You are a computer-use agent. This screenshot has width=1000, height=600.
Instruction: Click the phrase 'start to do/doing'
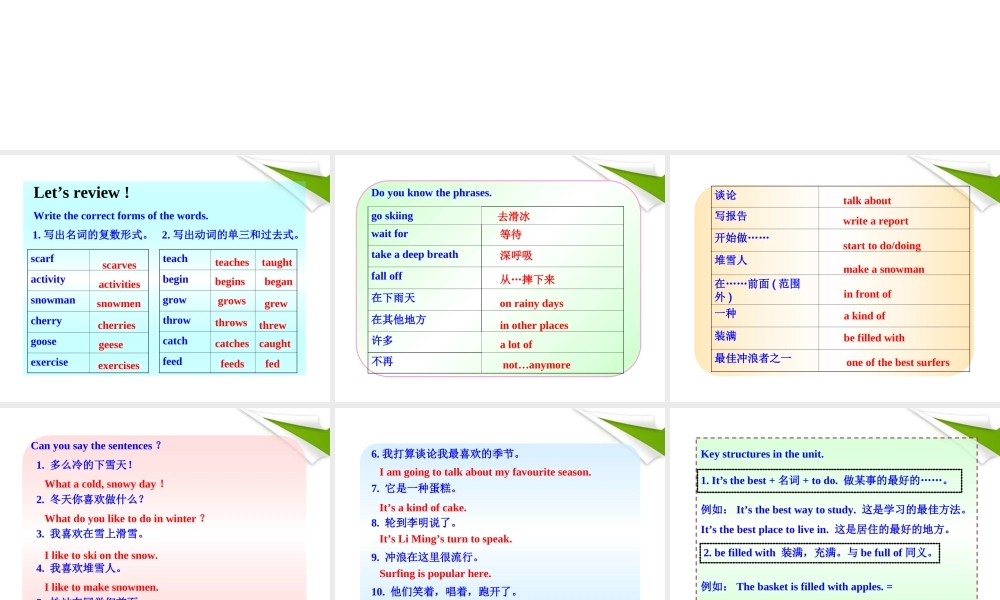881,245
